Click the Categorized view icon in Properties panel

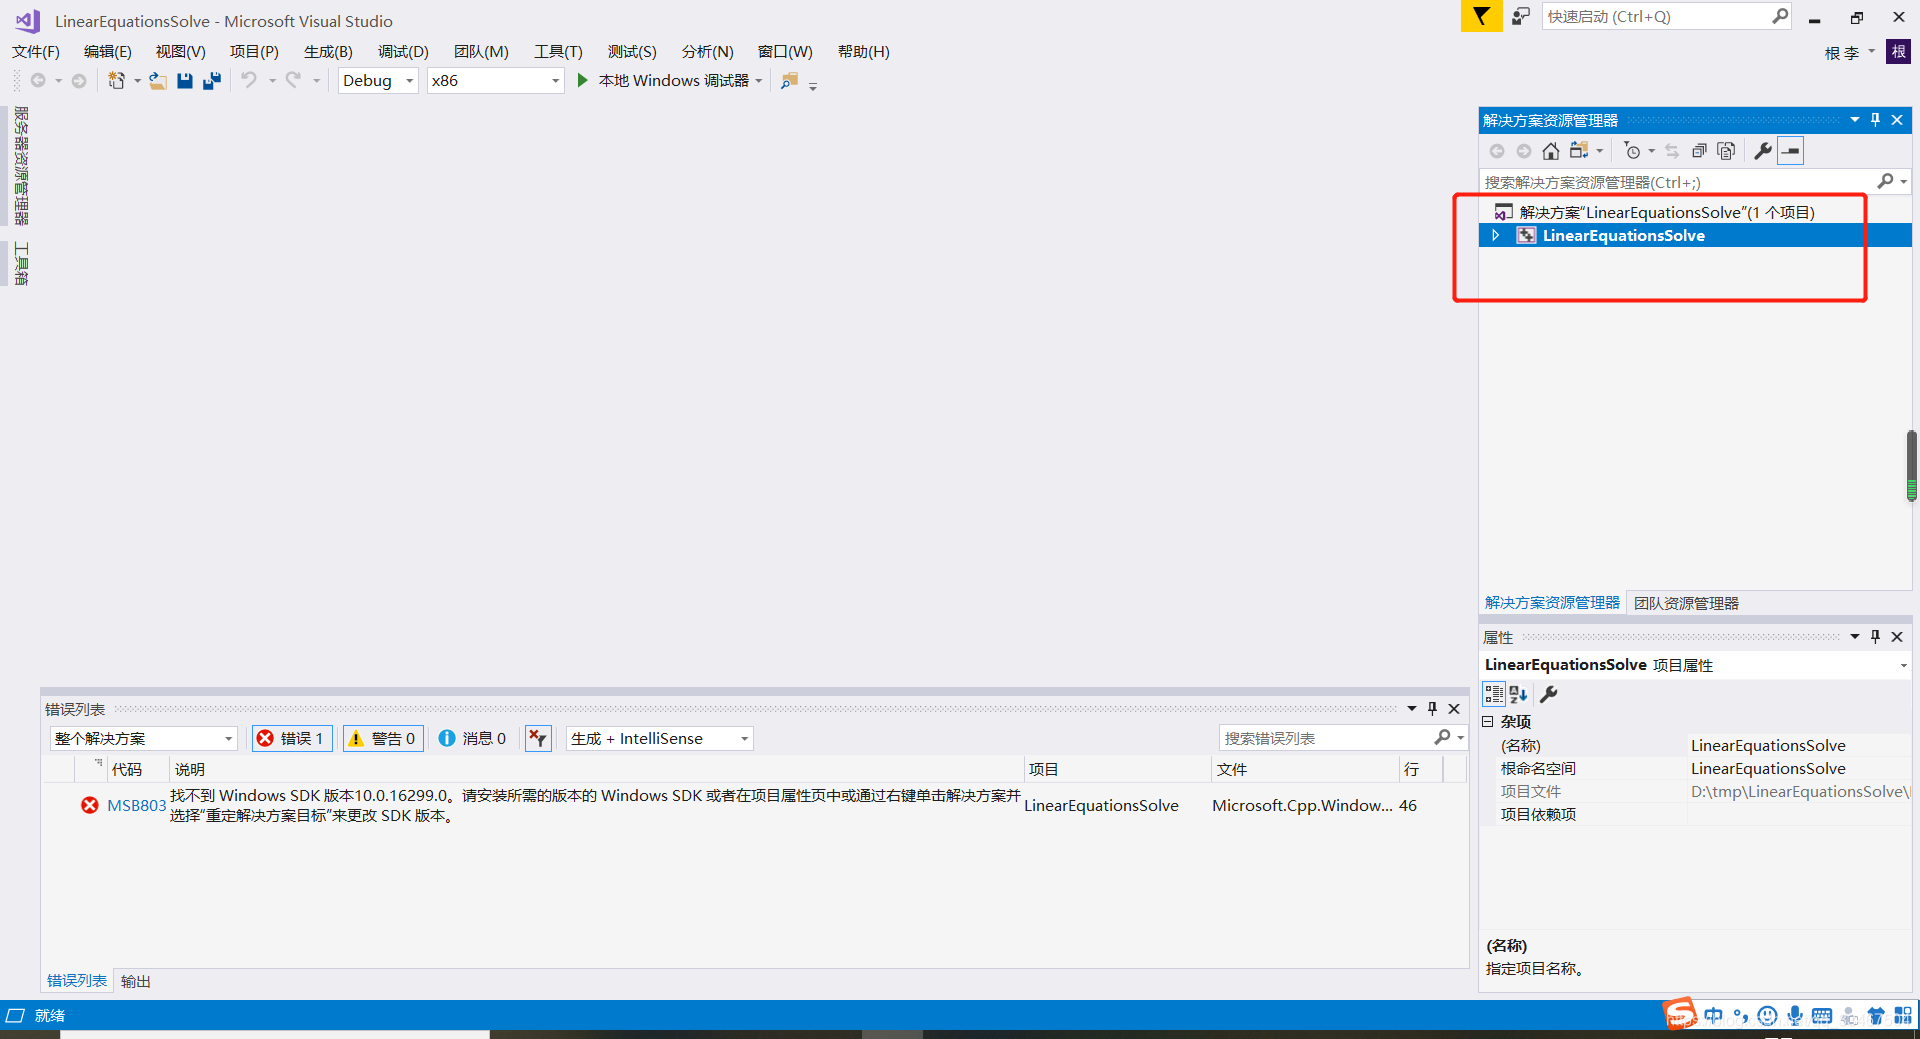[1494, 694]
